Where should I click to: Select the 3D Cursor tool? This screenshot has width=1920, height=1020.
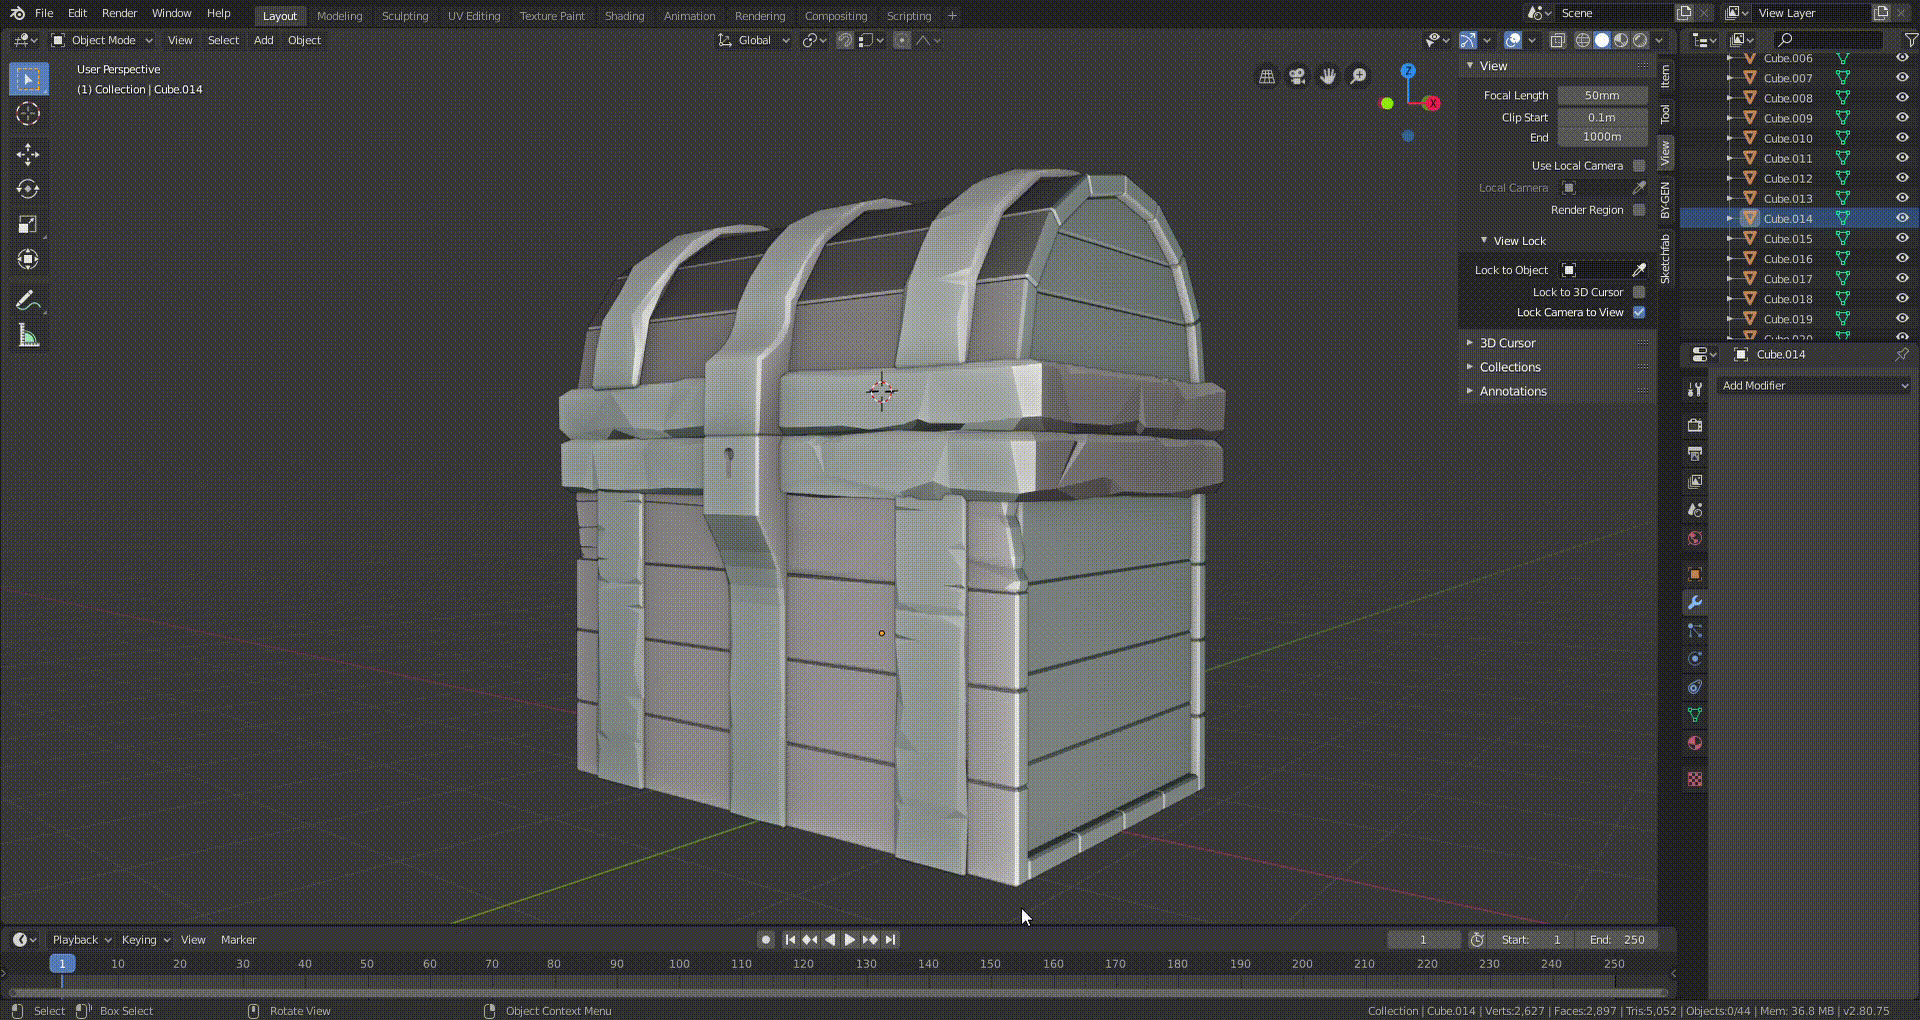[x=28, y=114]
